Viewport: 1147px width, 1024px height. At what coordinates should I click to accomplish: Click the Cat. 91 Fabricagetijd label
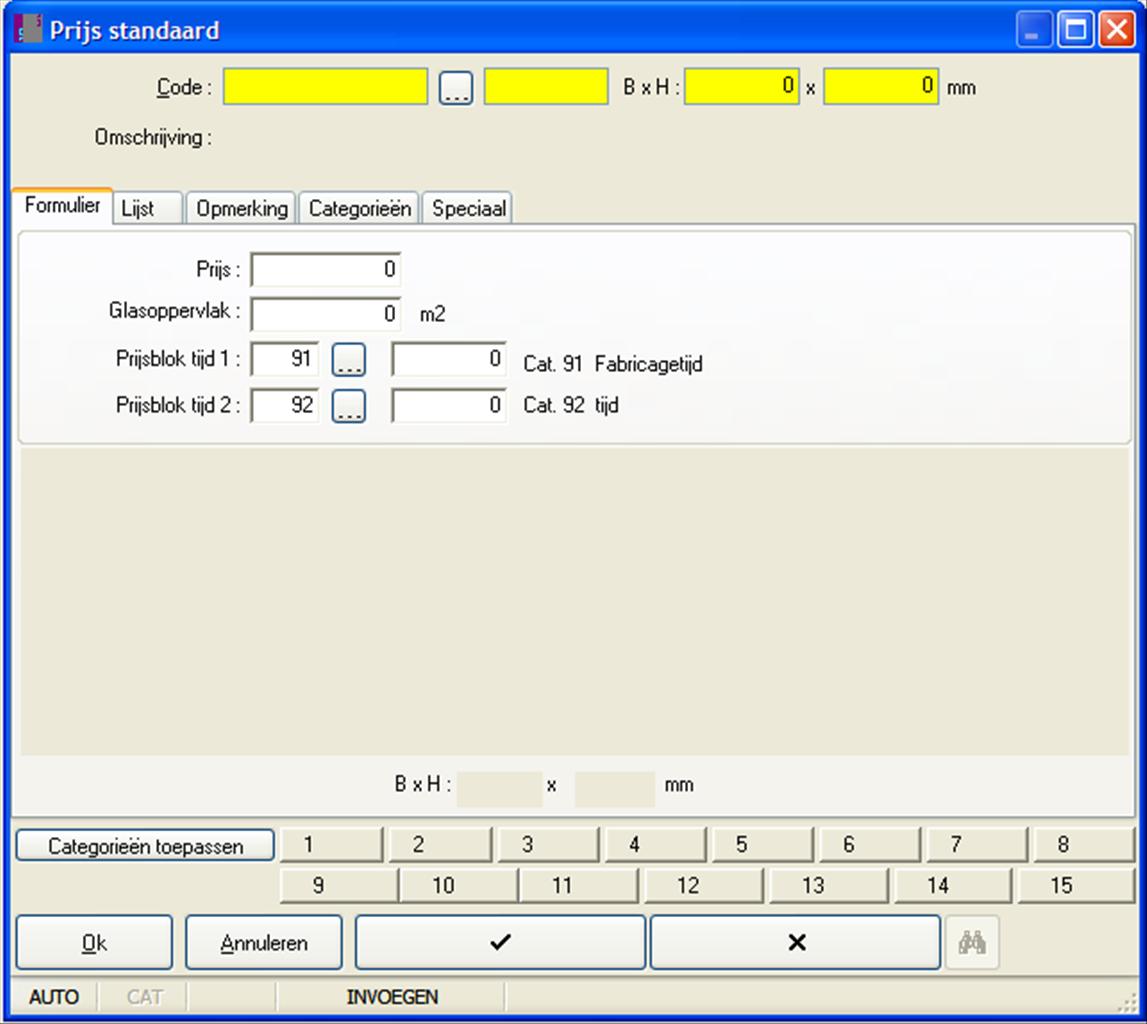tap(613, 364)
